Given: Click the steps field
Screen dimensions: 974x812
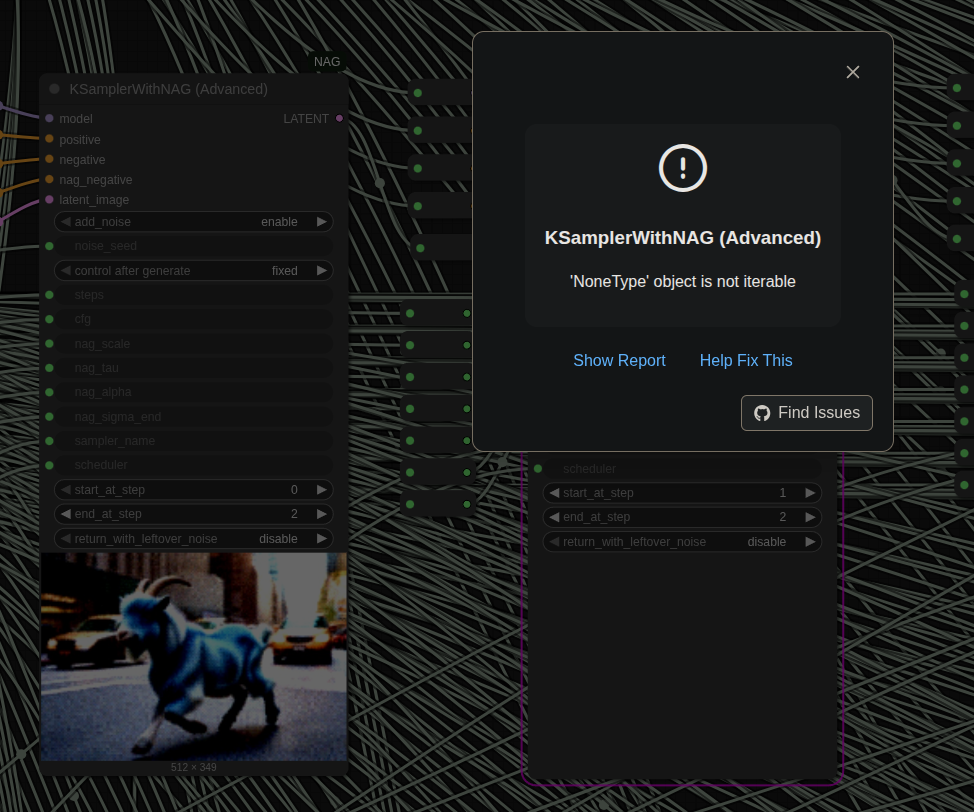Looking at the screenshot, I should pyautogui.click(x=194, y=294).
